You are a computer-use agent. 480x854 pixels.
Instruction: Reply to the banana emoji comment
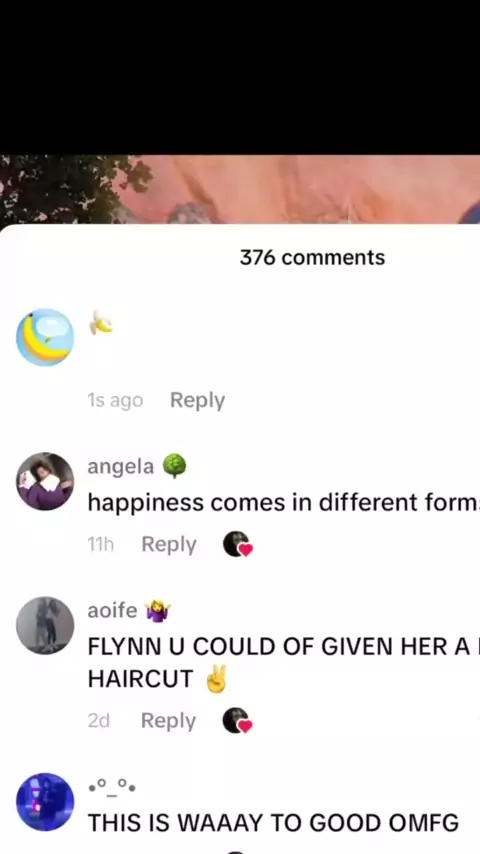pyautogui.click(x=197, y=400)
